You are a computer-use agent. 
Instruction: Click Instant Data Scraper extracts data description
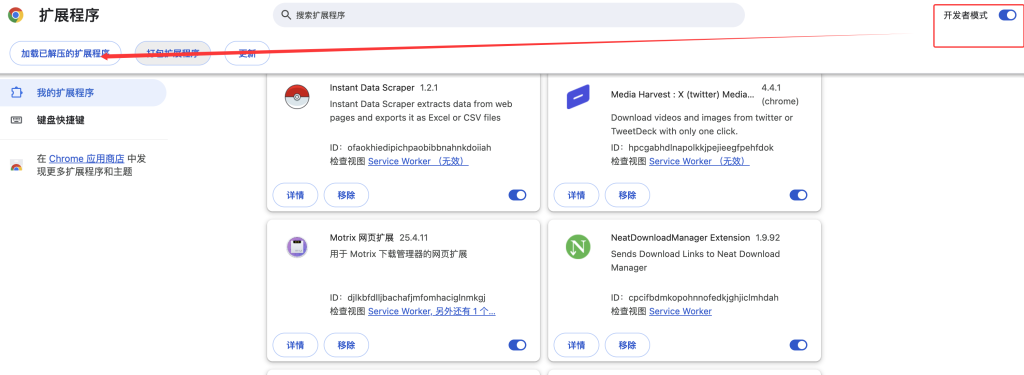(421, 111)
